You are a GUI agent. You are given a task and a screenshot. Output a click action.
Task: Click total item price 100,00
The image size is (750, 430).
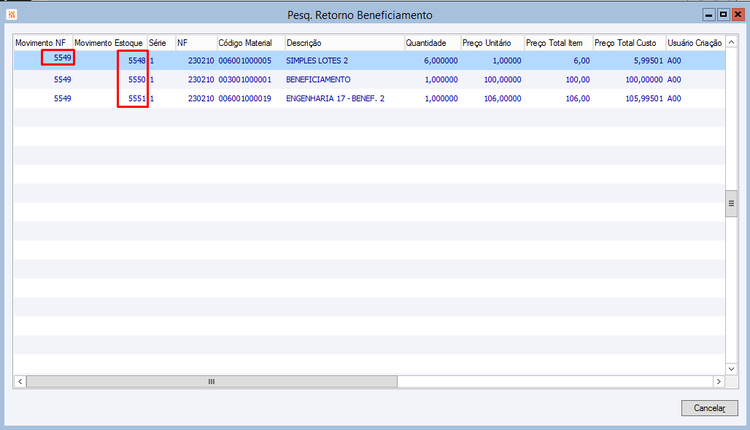pyautogui.click(x=578, y=79)
